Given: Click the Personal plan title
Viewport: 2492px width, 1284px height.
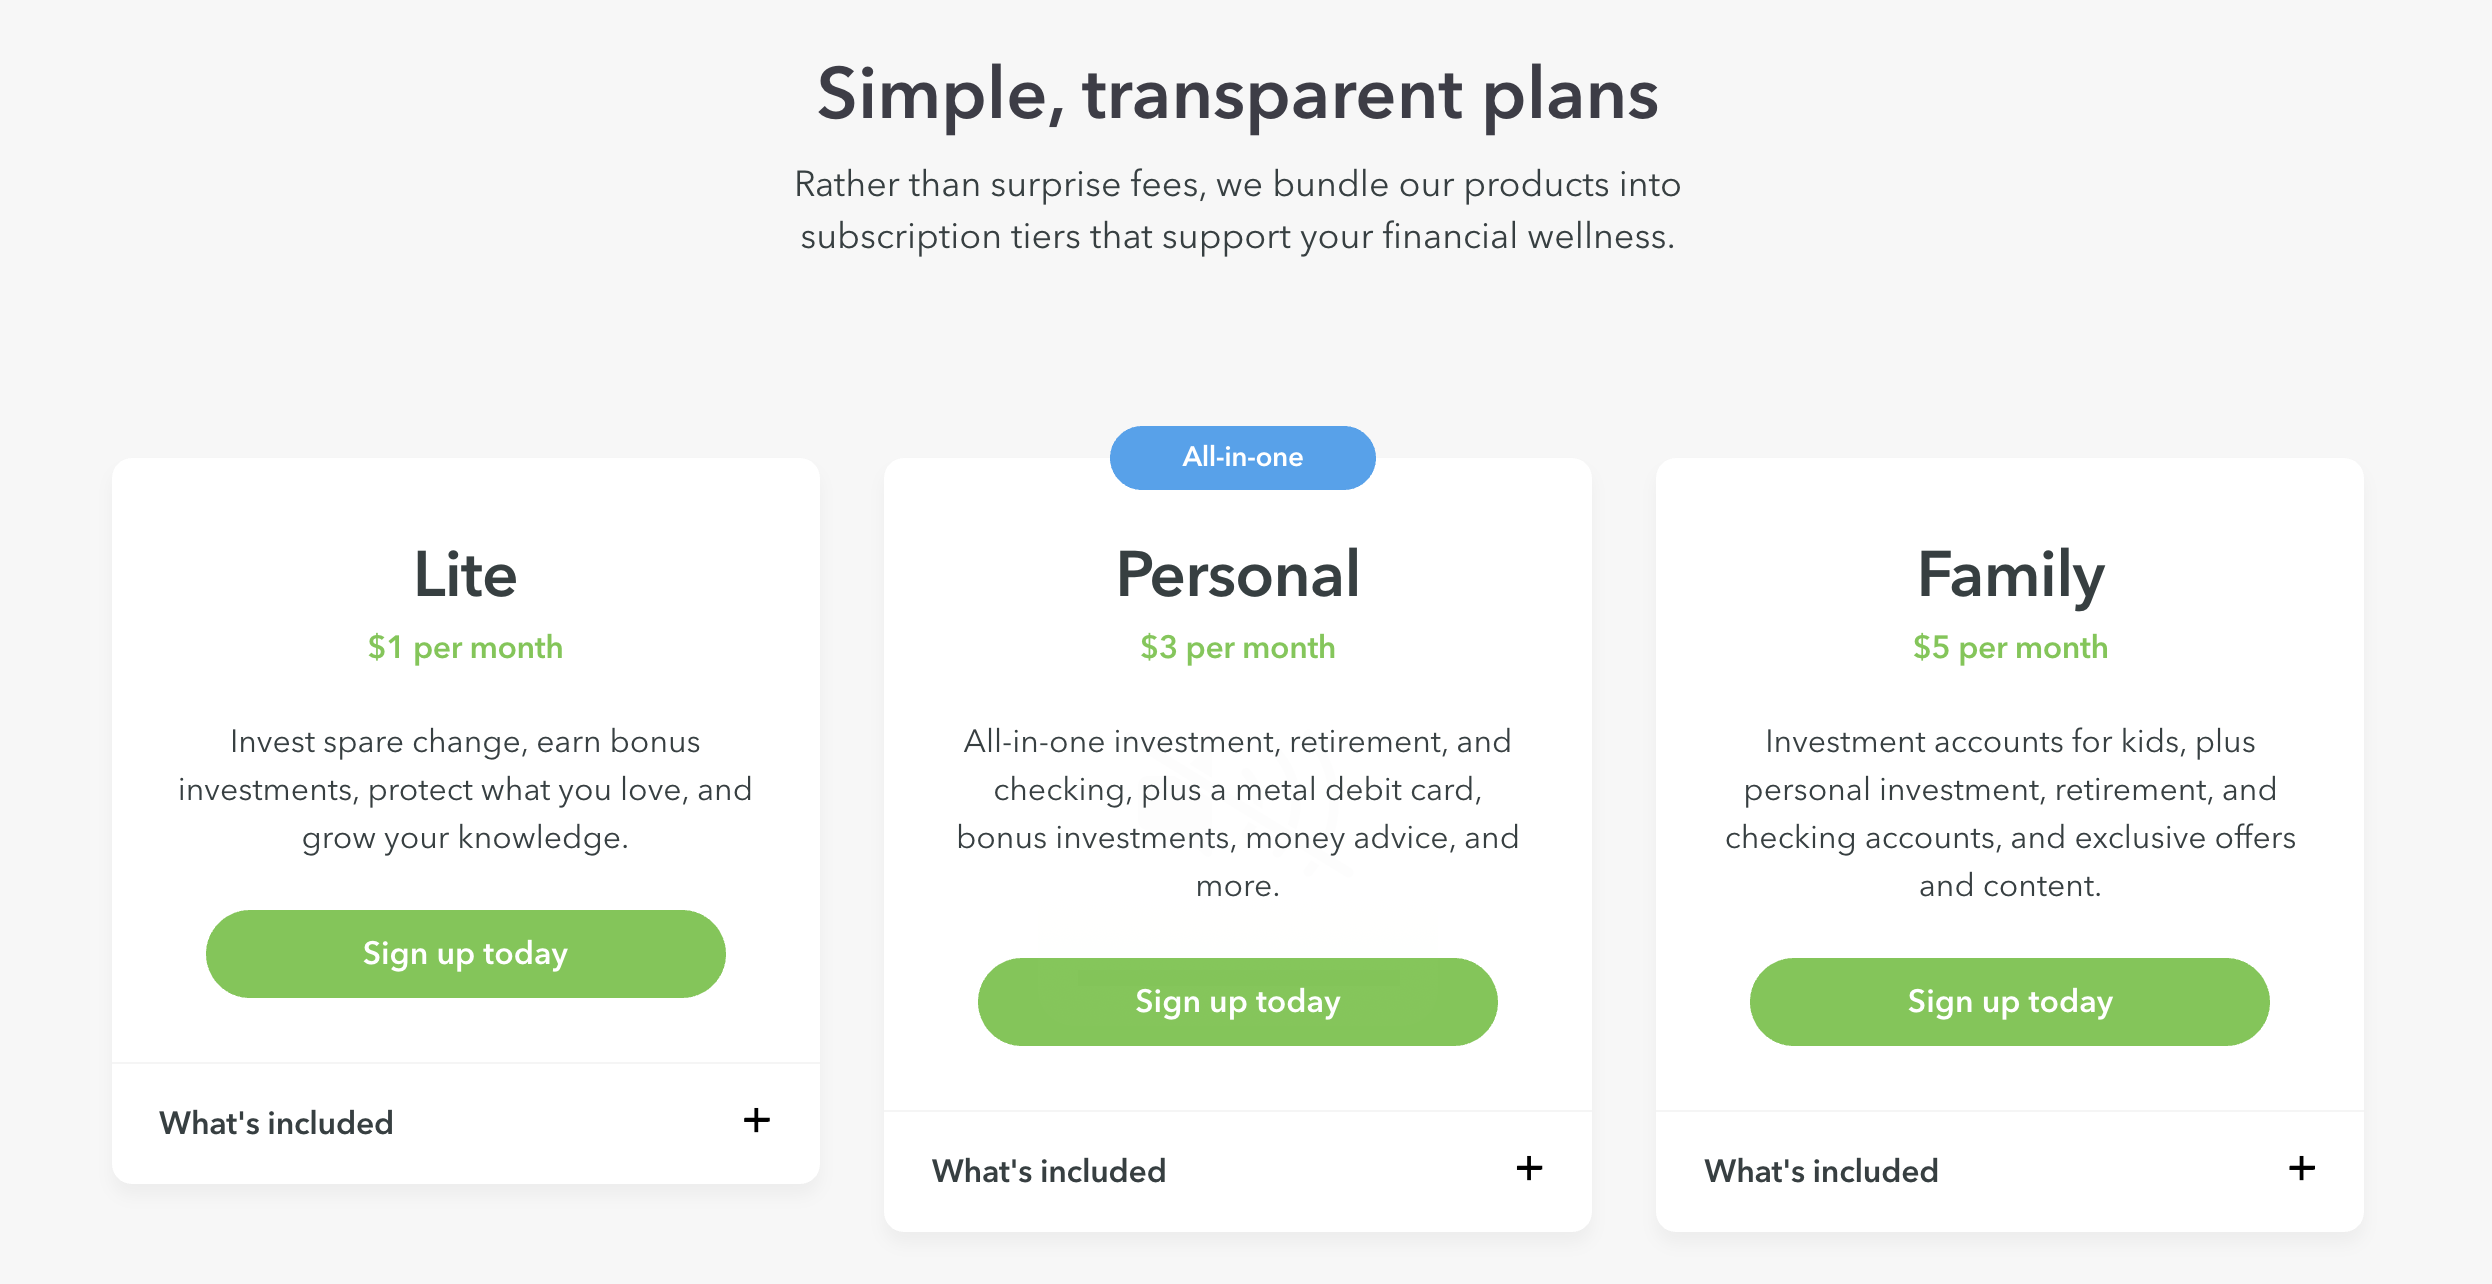Looking at the screenshot, I should click(x=1238, y=573).
